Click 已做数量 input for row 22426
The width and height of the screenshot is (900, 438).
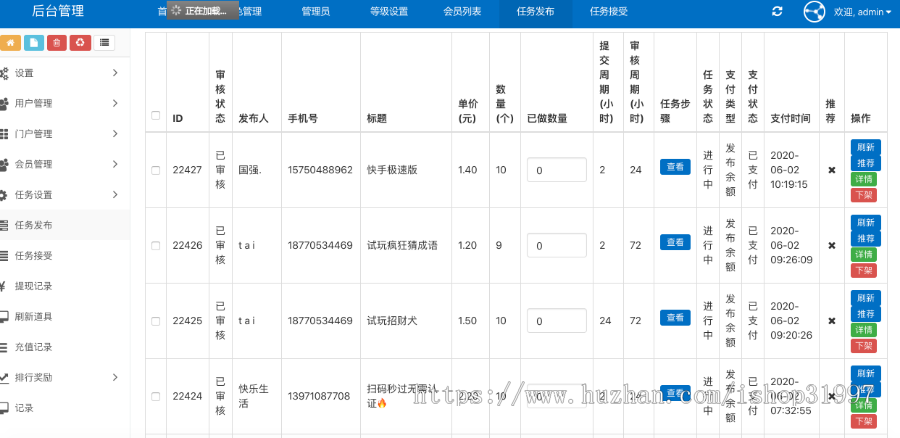tap(557, 245)
